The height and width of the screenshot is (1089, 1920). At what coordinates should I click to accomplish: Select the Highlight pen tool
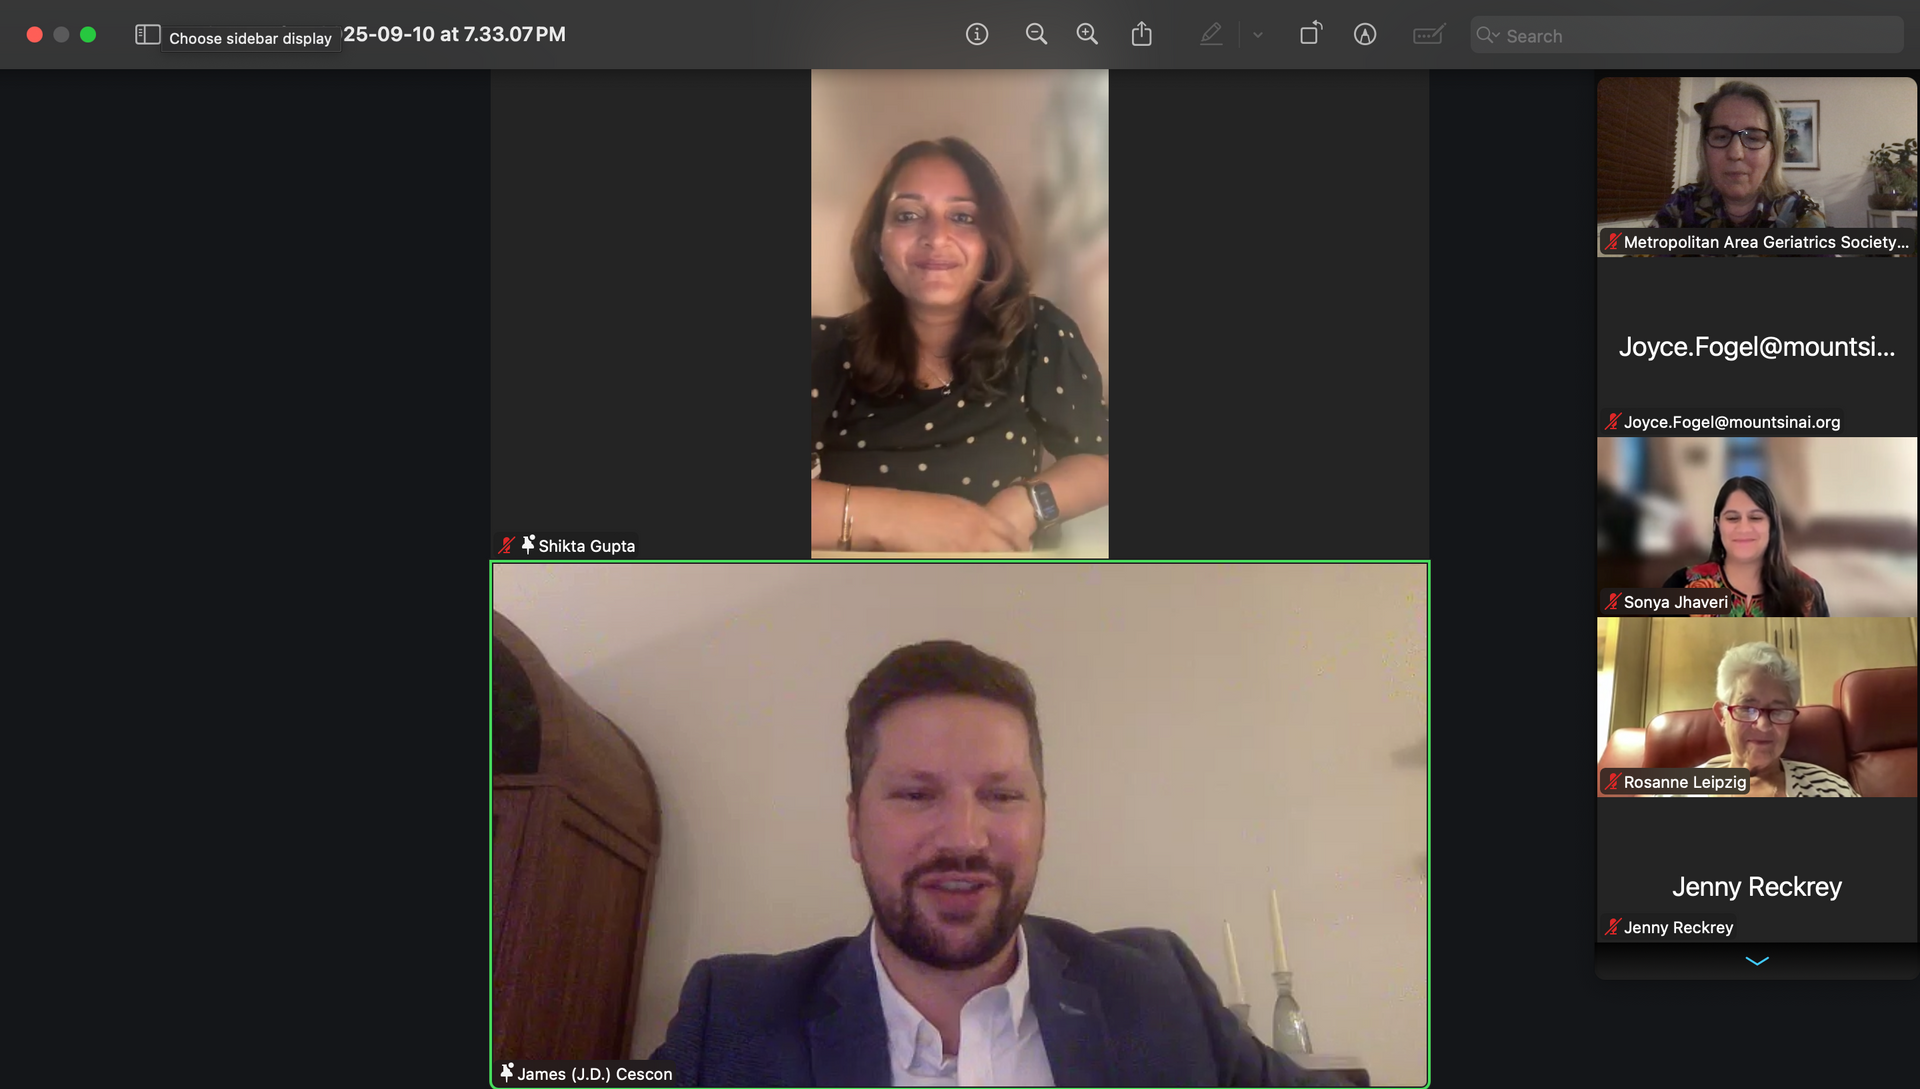(1211, 35)
